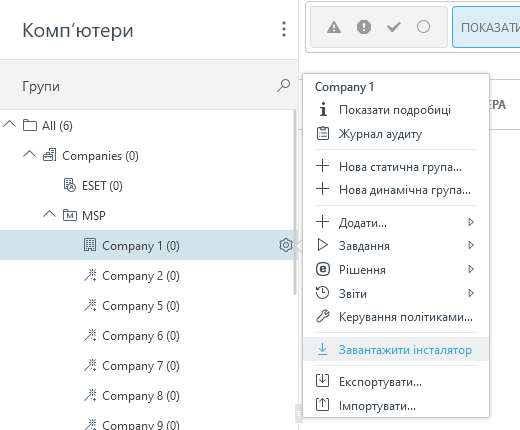Click the groups panel vertical scrollbar
This screenshot has width=520, height=430.
pos(295,202)
